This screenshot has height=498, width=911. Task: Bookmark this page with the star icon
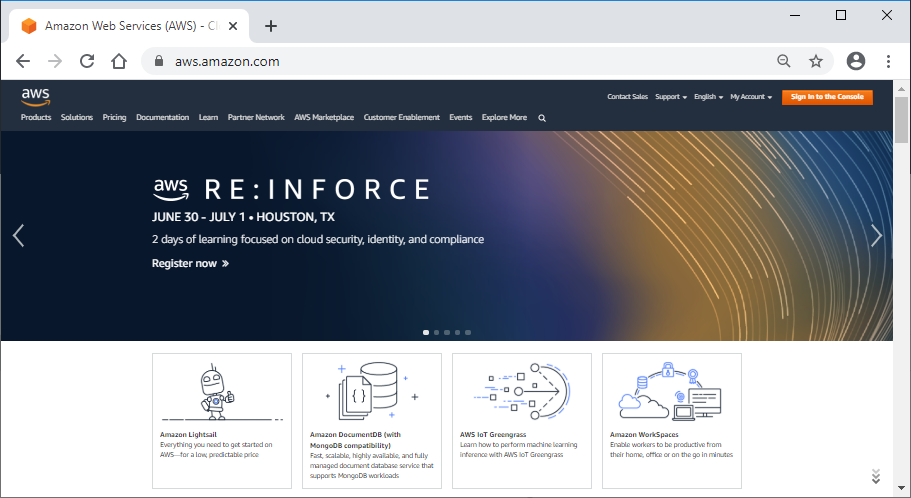816,61
